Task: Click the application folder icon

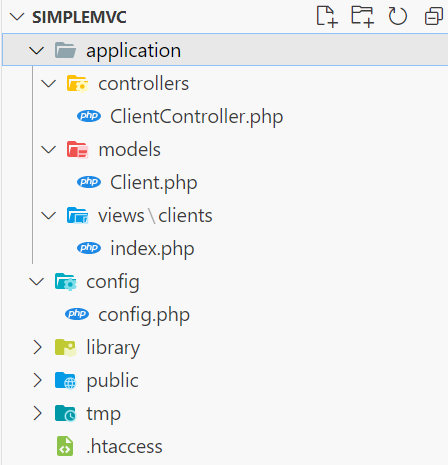Action: click(x=65, y=50)
